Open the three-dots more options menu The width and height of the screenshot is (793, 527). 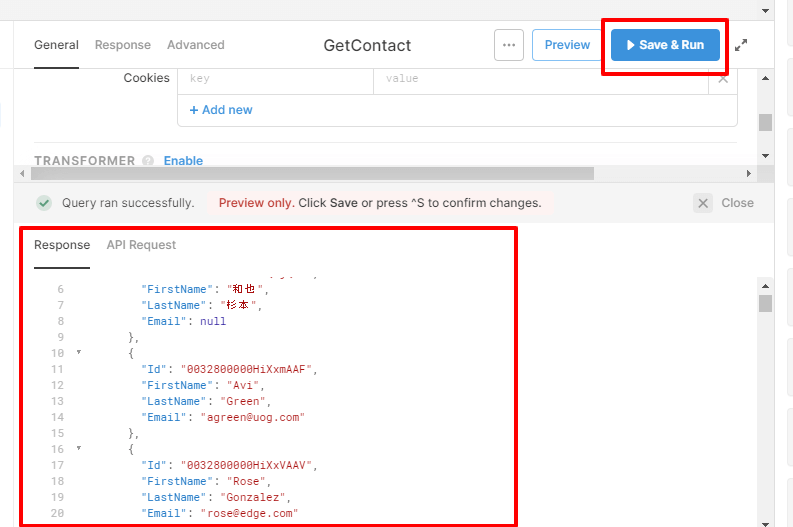pos(509,45)
